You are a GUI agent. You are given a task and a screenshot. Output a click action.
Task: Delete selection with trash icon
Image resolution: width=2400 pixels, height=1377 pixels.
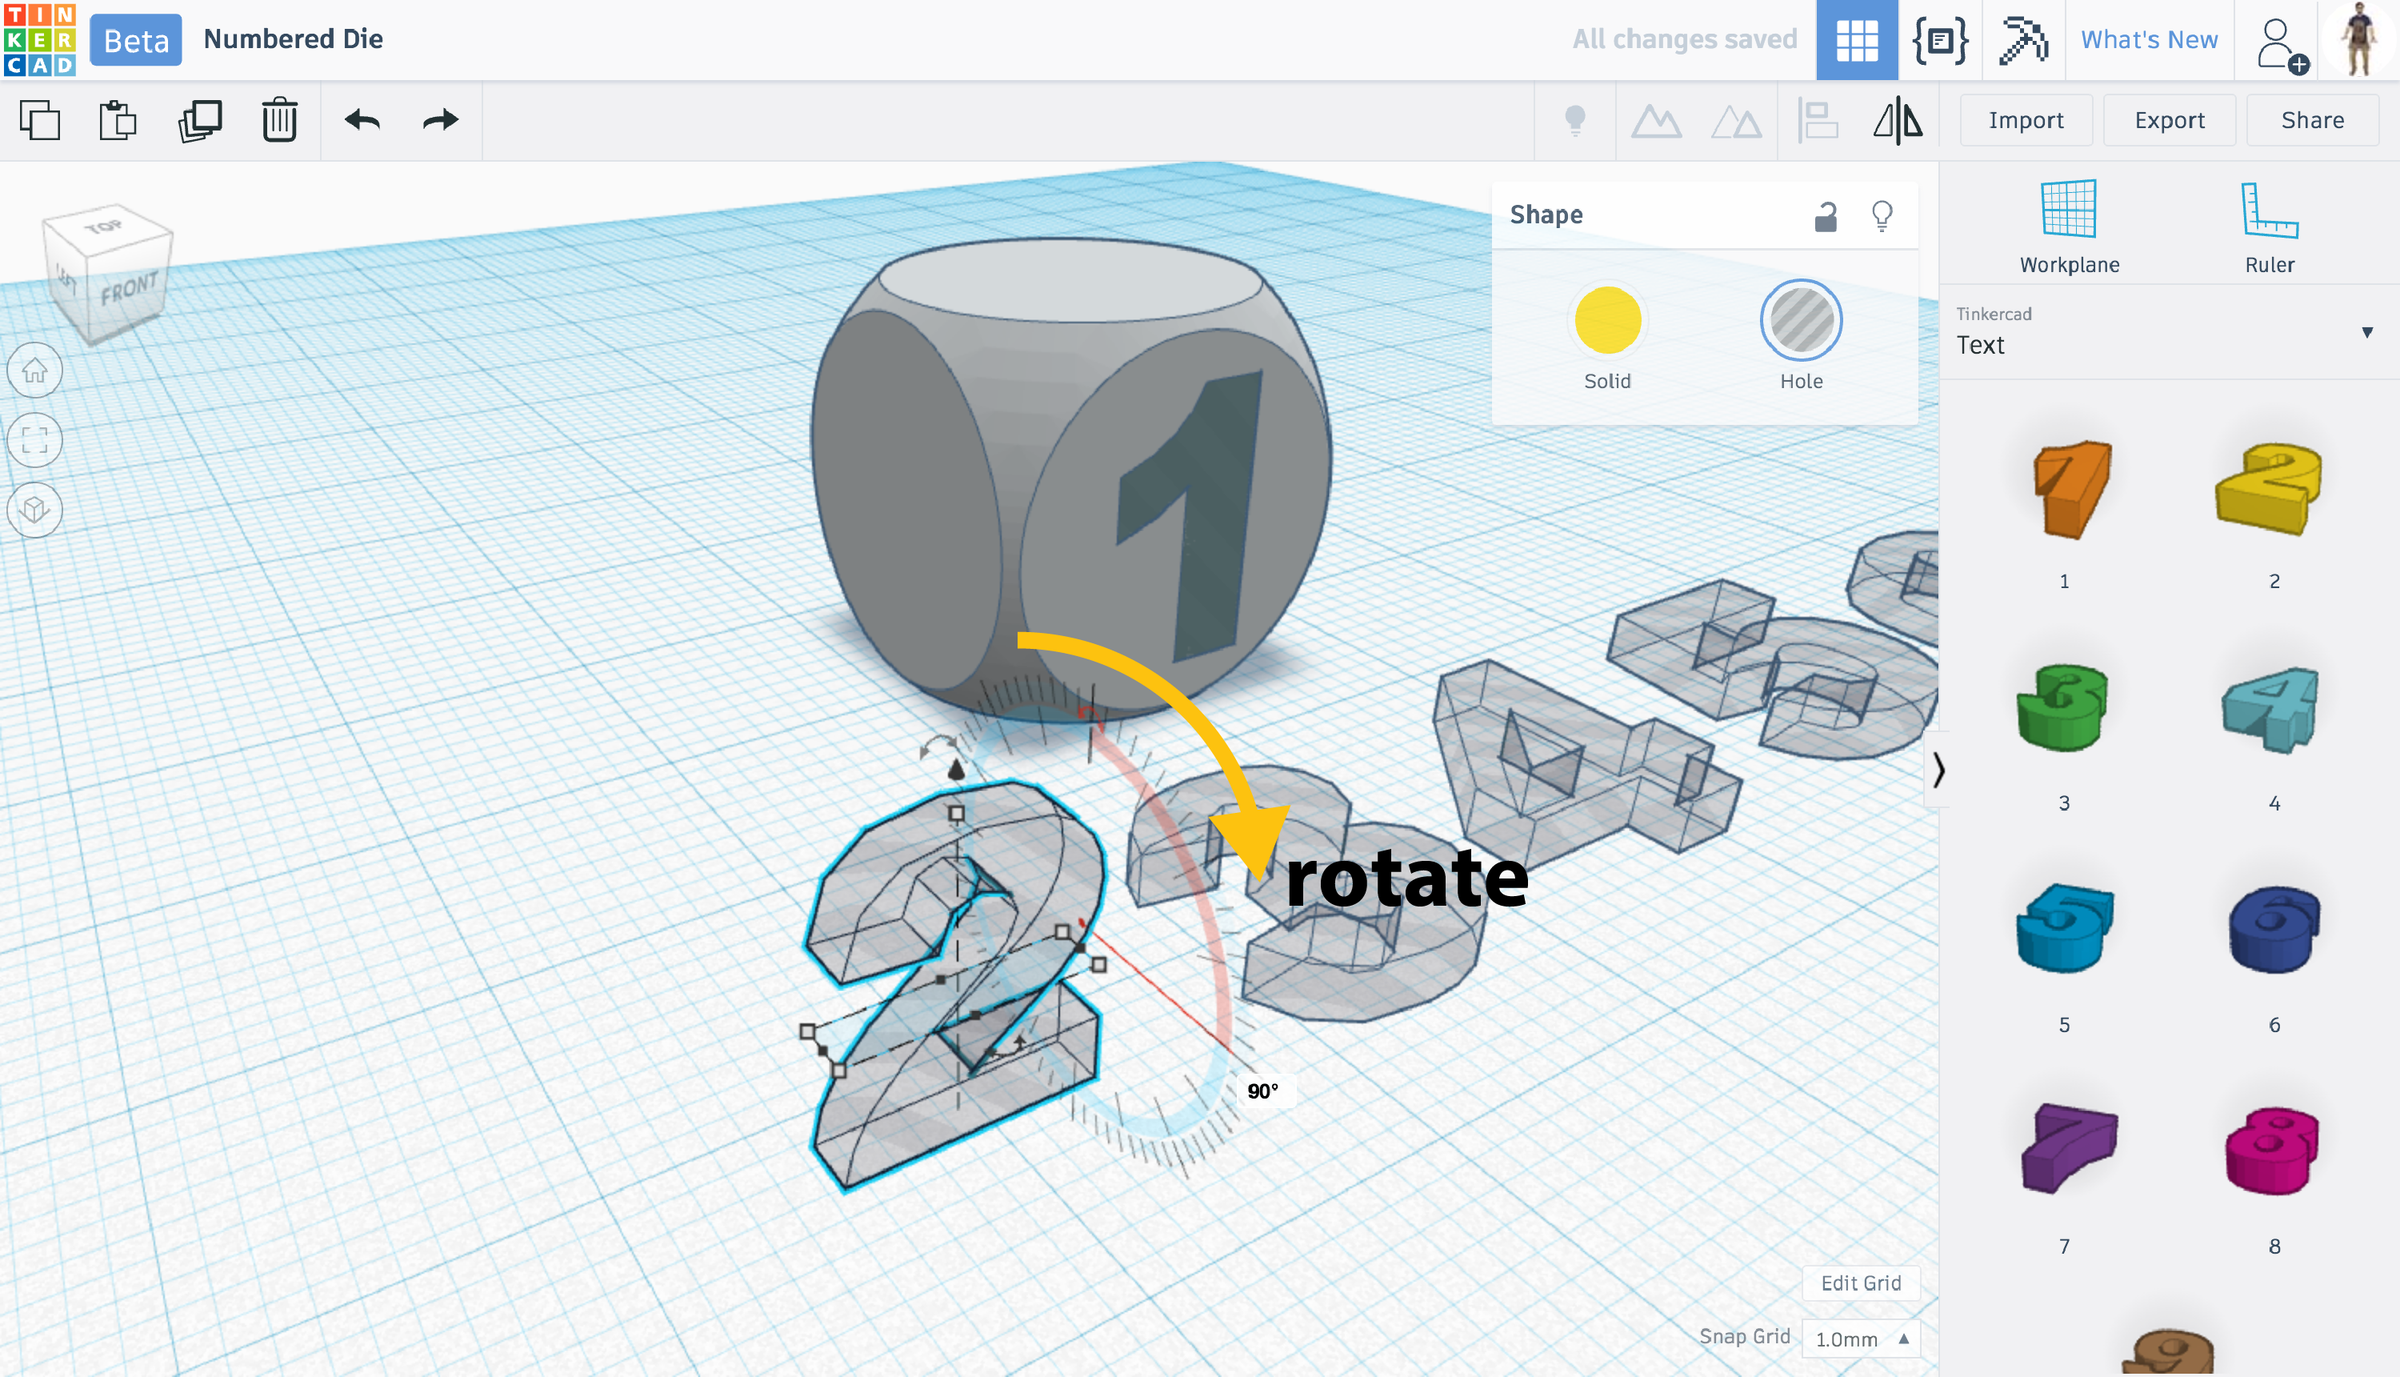pyautogui.click(x=280, y=120)
